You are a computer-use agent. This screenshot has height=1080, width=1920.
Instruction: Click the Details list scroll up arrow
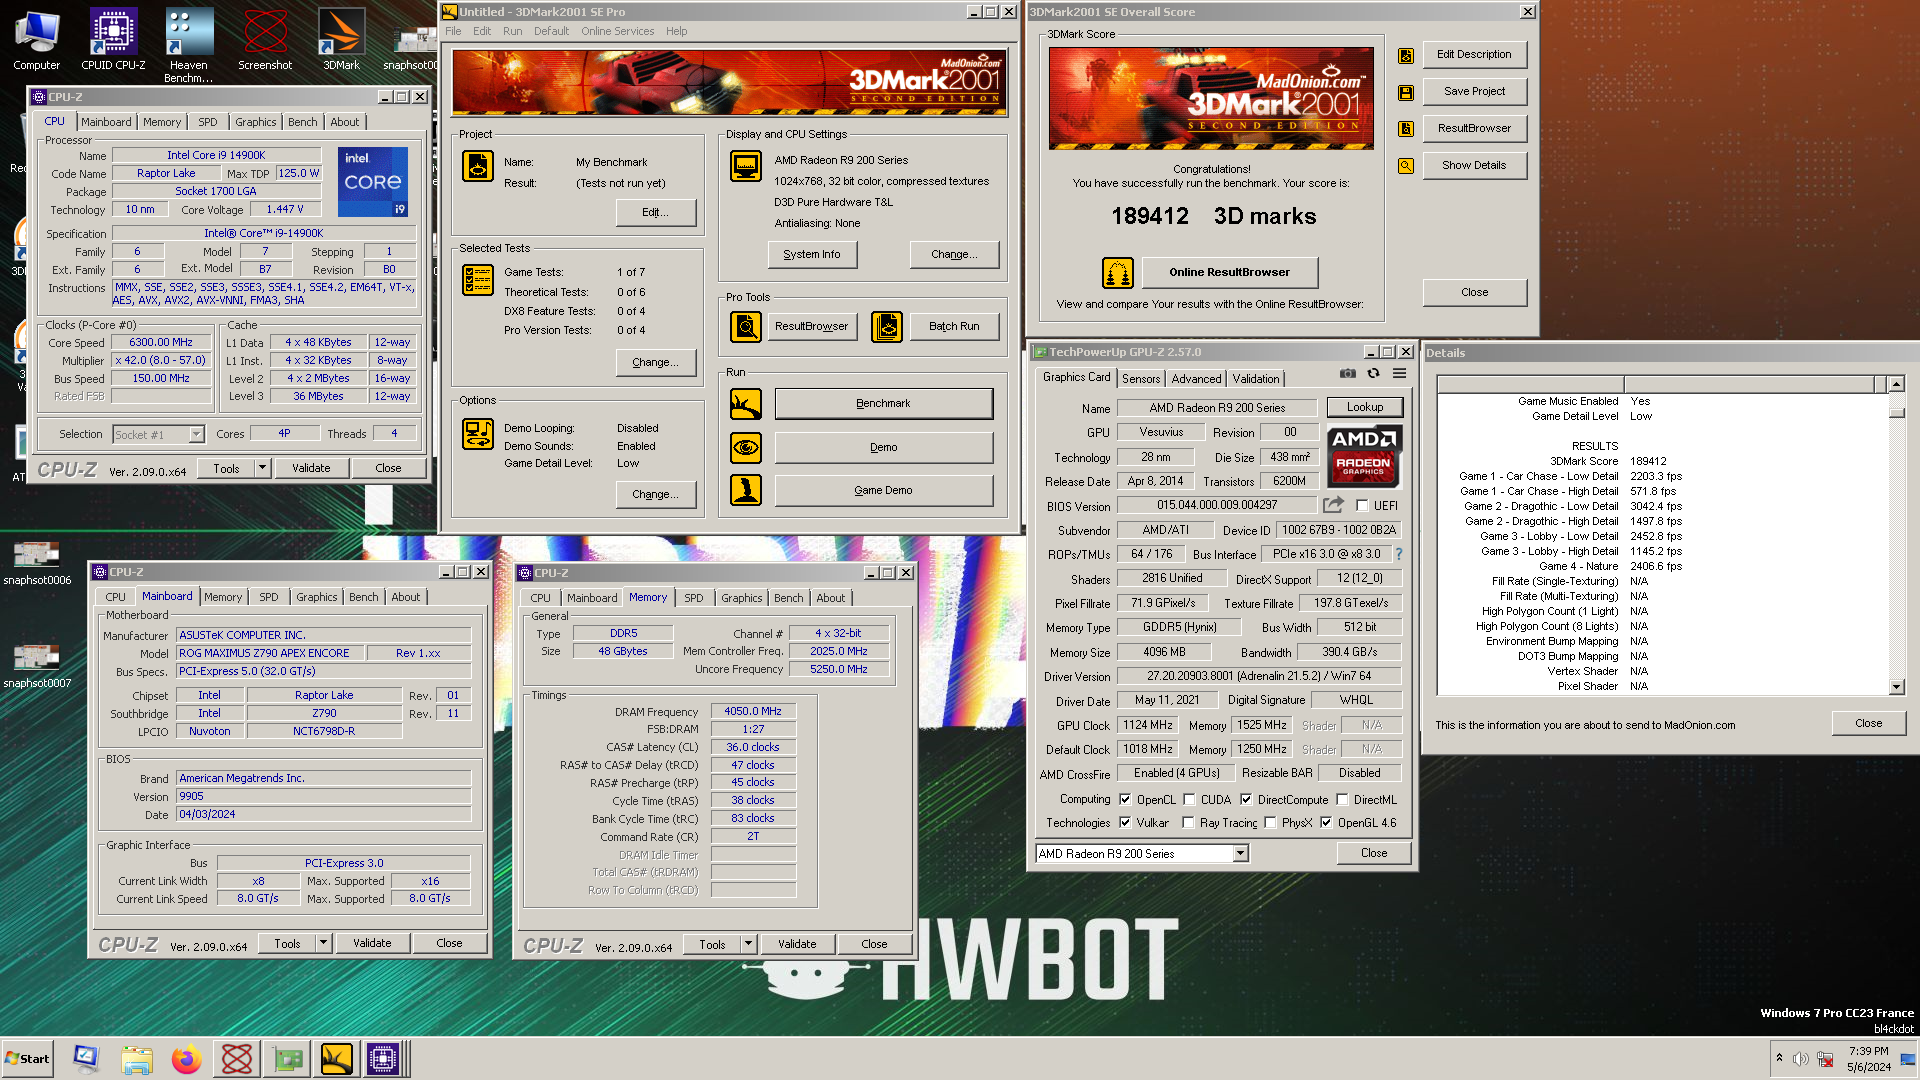point(1896,384)
